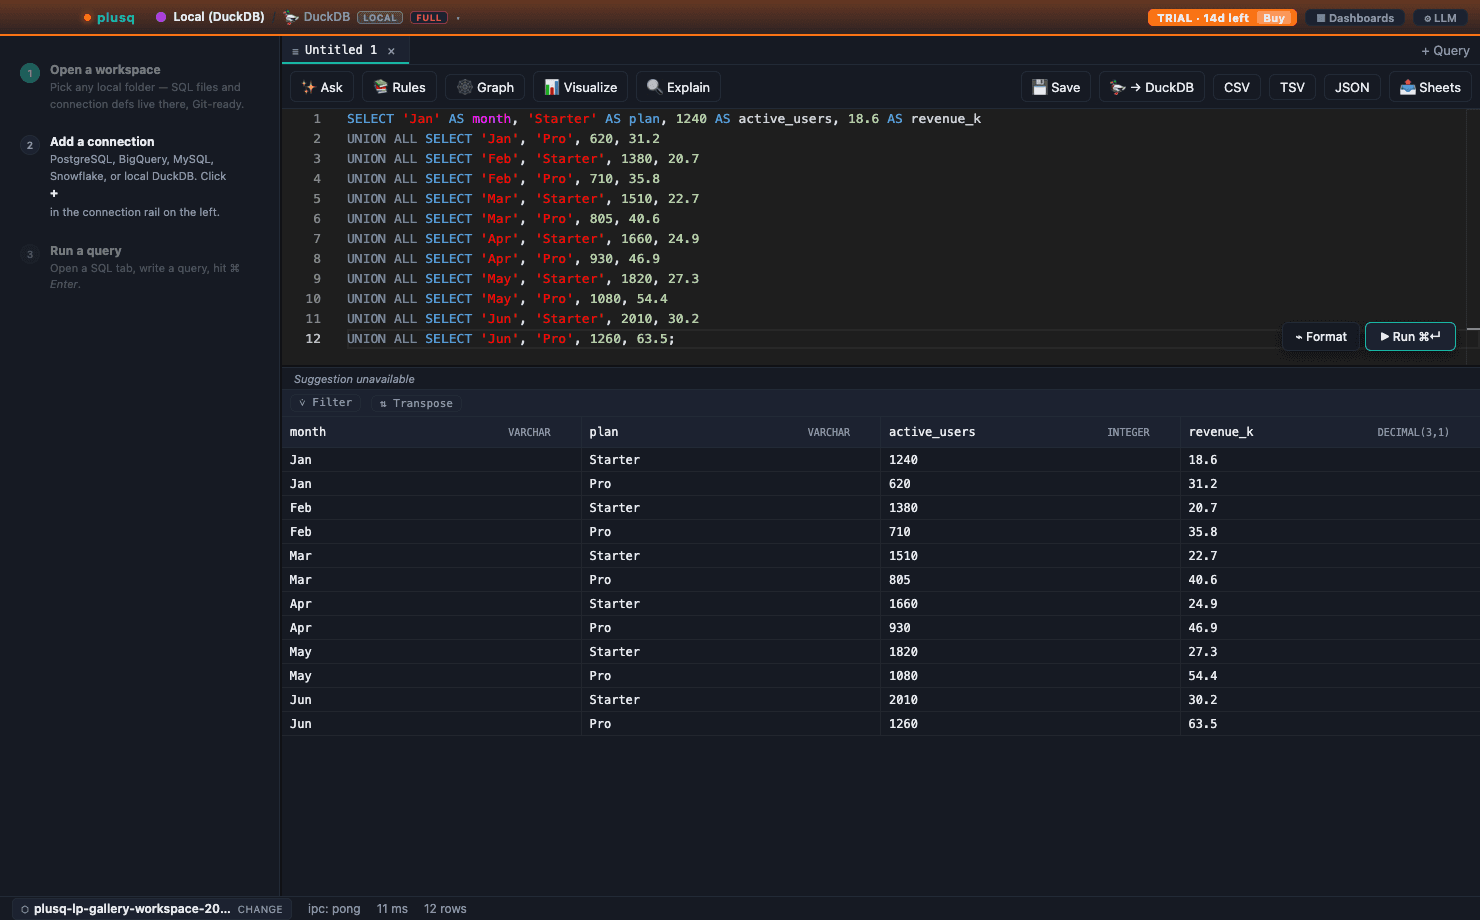
Task: Click revenue cell 20.7
Action: 1330,508
